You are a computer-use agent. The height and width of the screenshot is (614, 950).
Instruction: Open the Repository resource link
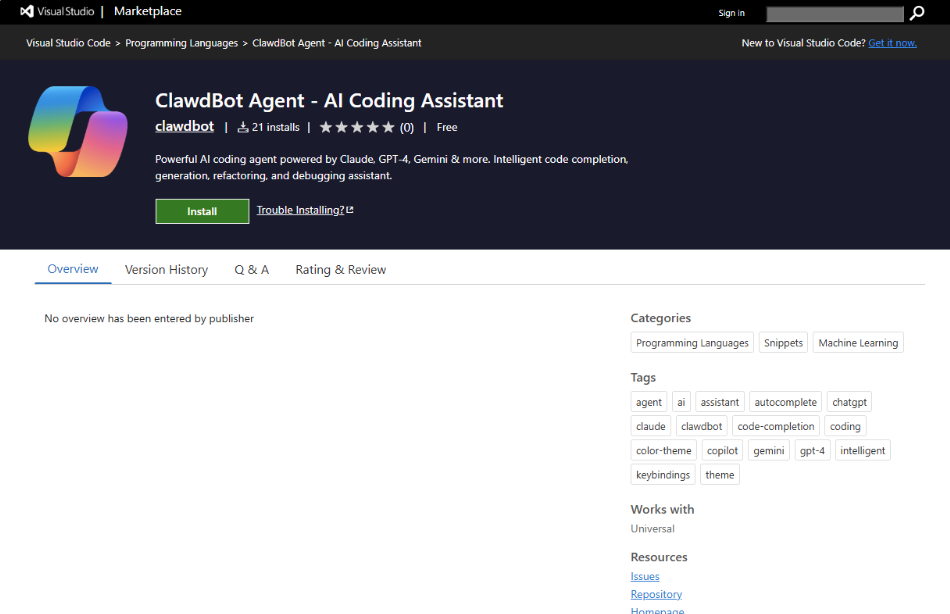click(656, 595)
